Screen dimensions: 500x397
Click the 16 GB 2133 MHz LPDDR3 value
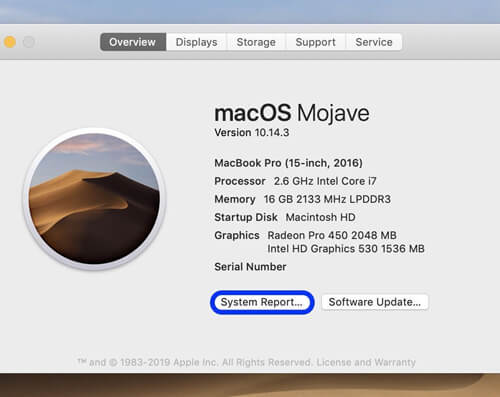click(x=327, y=199)
